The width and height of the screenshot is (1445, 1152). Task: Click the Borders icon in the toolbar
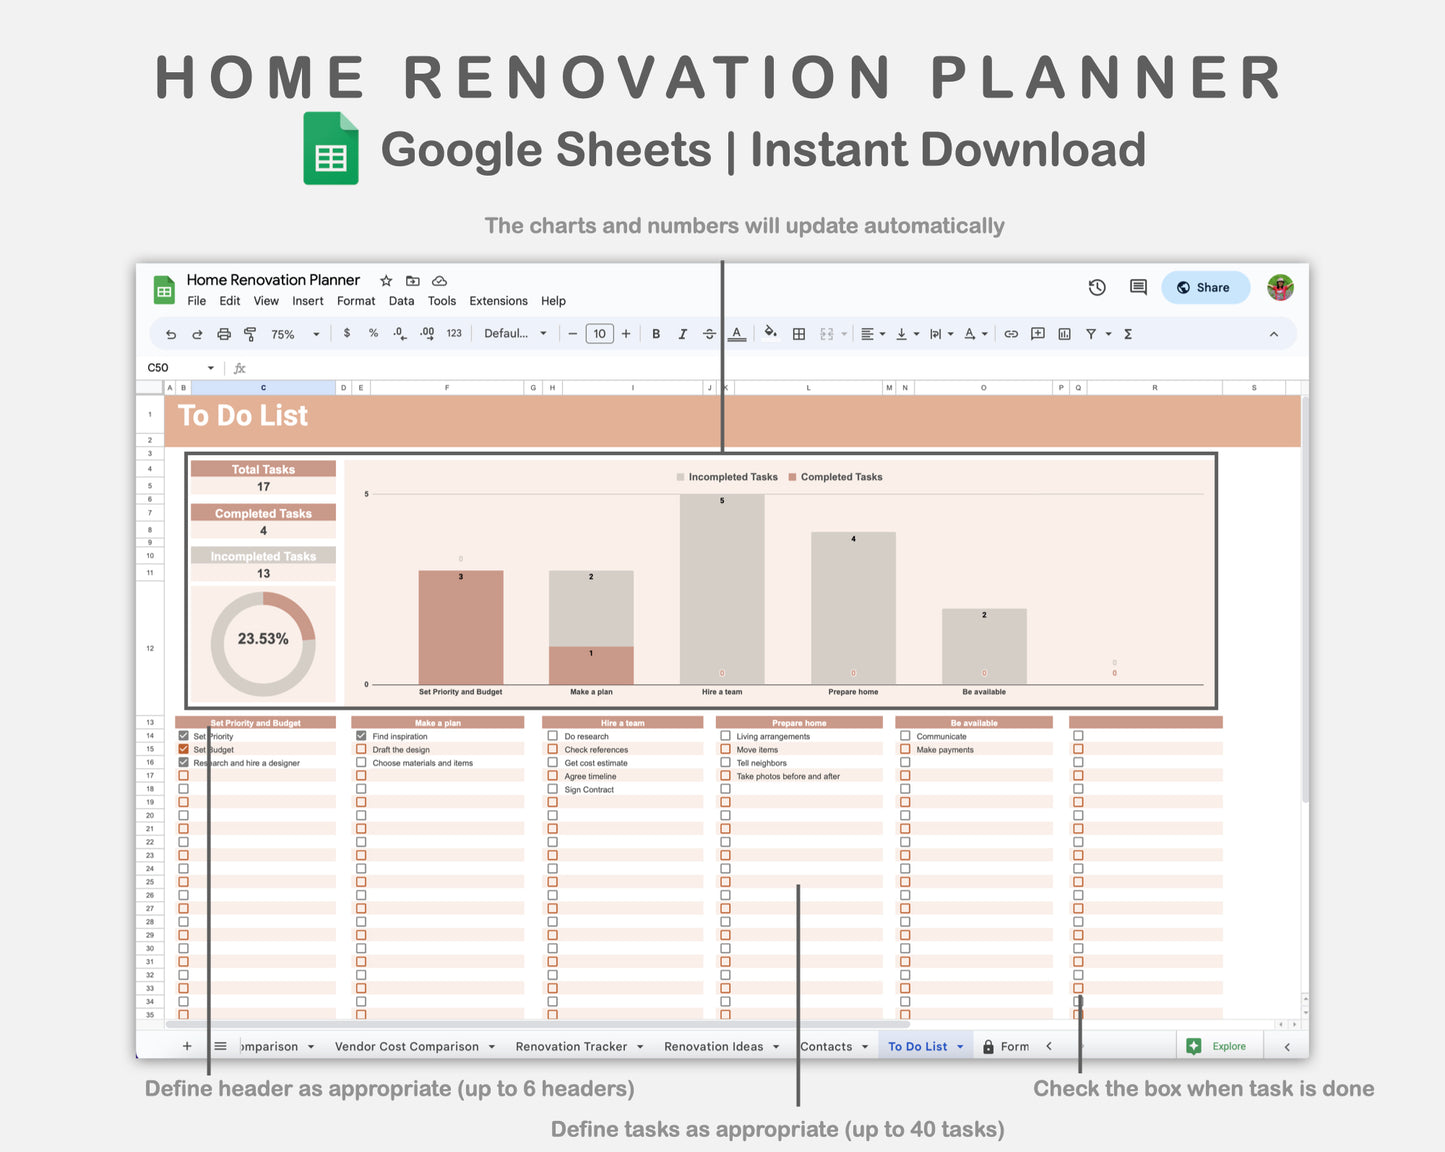click(799, 334)
